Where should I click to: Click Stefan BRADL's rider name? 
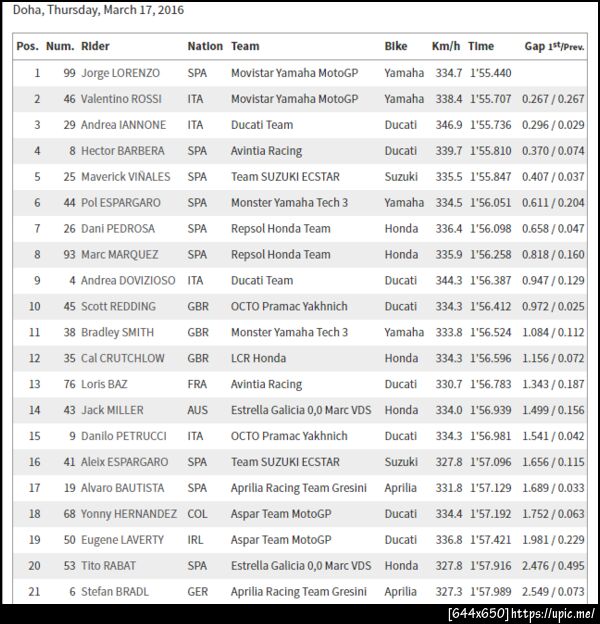coord(114,592)
